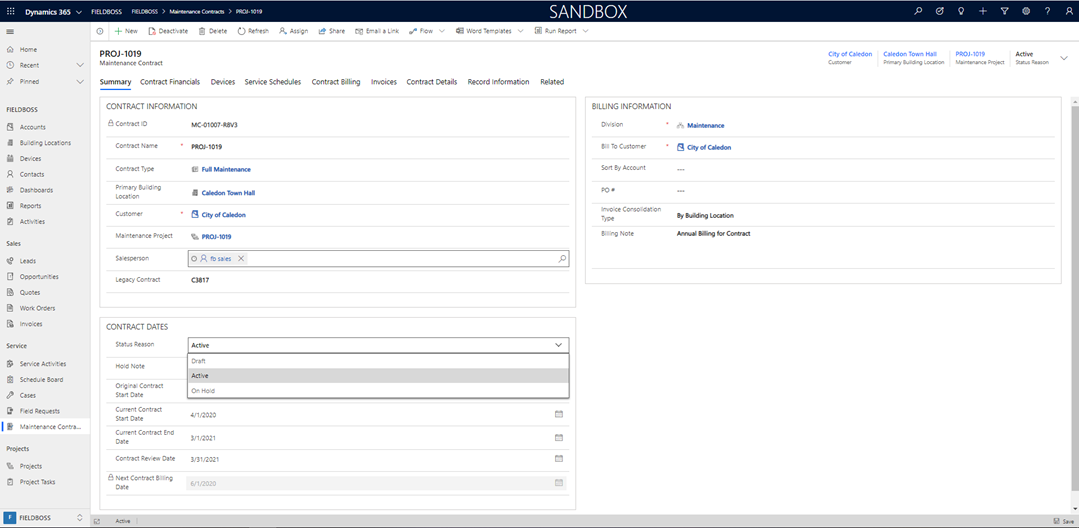Collapse the left navigation hamburger menu
This screenshot has height=528, width=1079.
pyautogui.click(x=10, y=31)
